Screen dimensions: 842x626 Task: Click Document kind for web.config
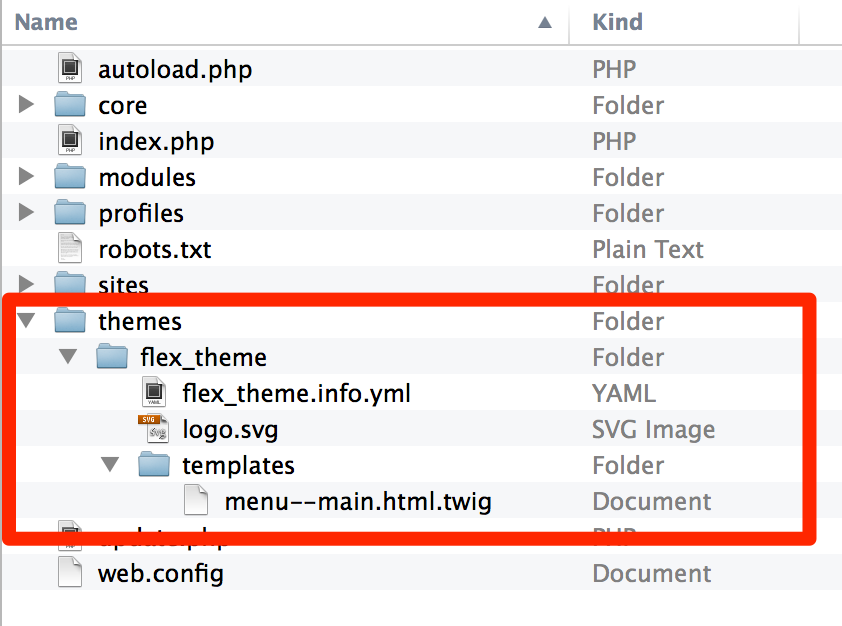coord(652,573)
